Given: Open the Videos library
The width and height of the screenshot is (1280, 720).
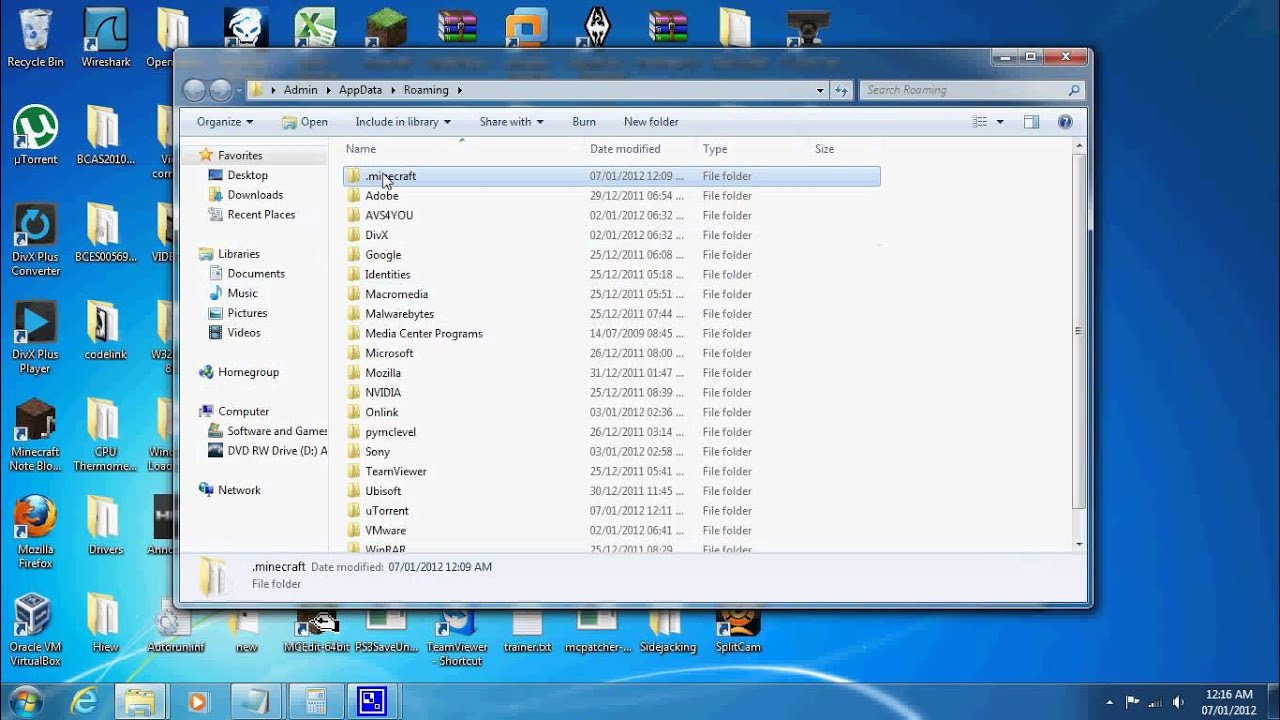Looking at the screenshot, I should tap(244, 333).
